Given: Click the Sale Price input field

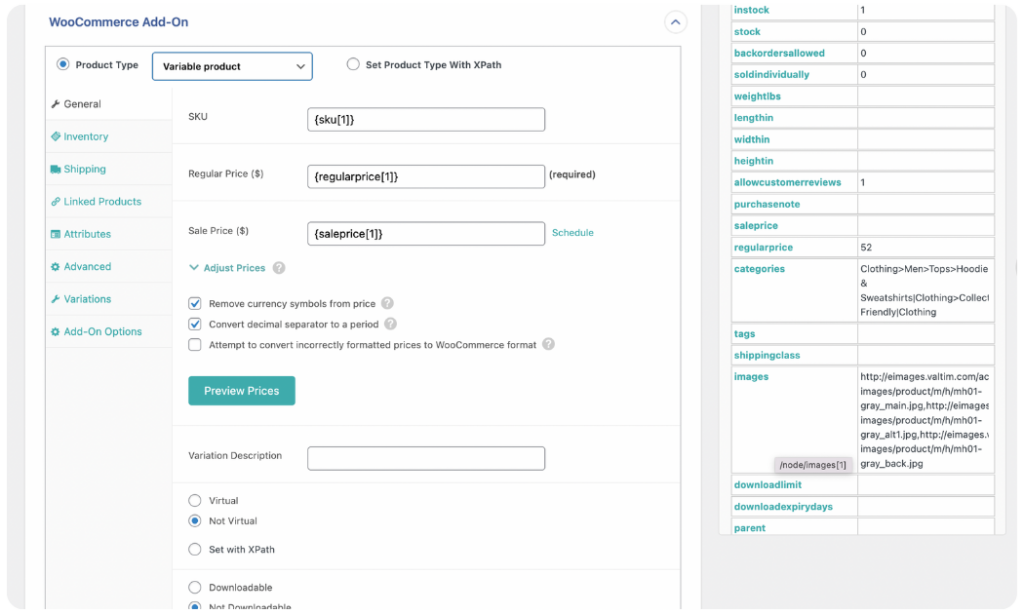Looking at the screenshot, I should (426, 234).
